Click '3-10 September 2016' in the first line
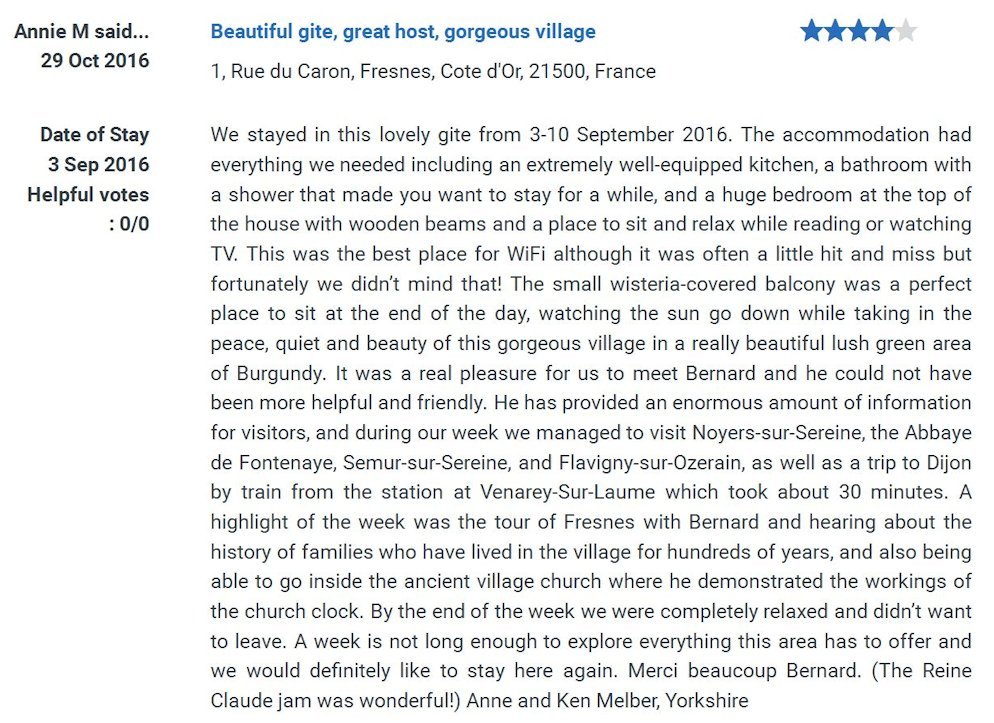Image resolution: width=994 pixels, height=723 pixels. click(629, 135)
